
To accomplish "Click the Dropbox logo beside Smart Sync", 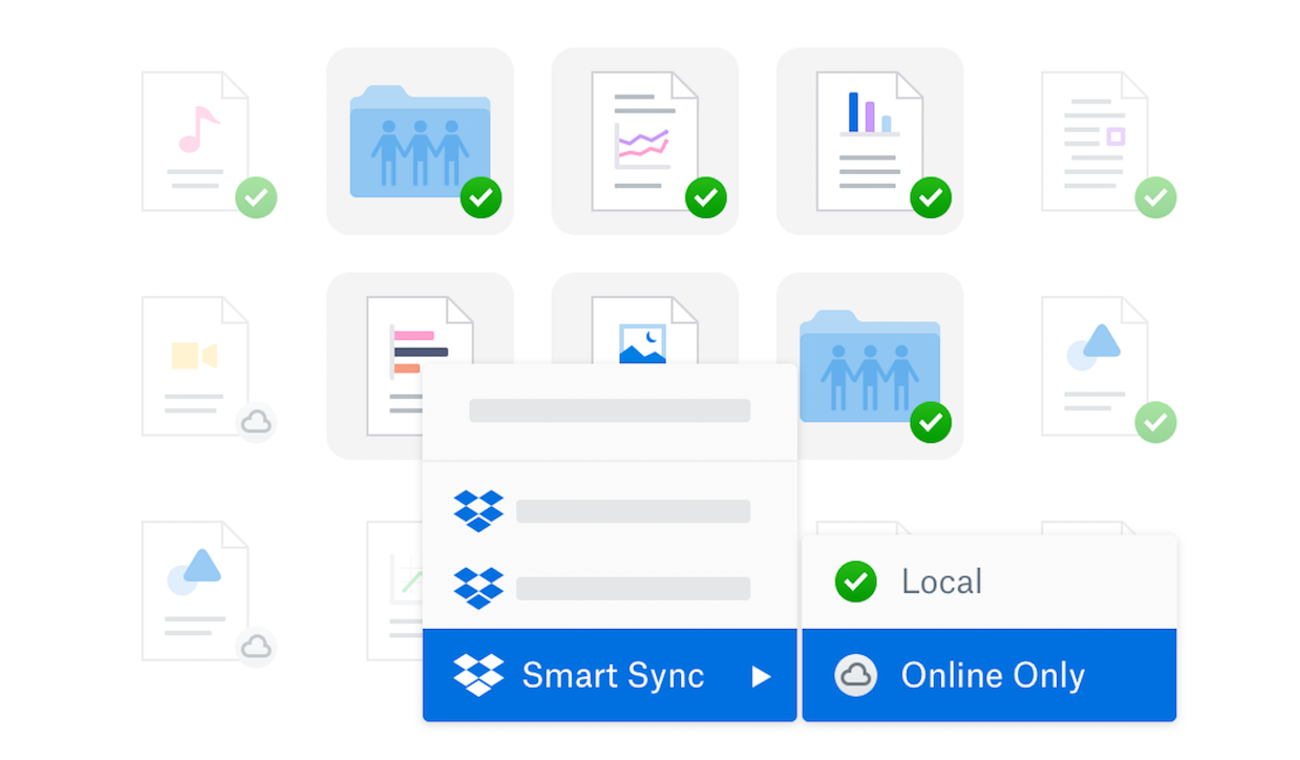I will [478, 675].
